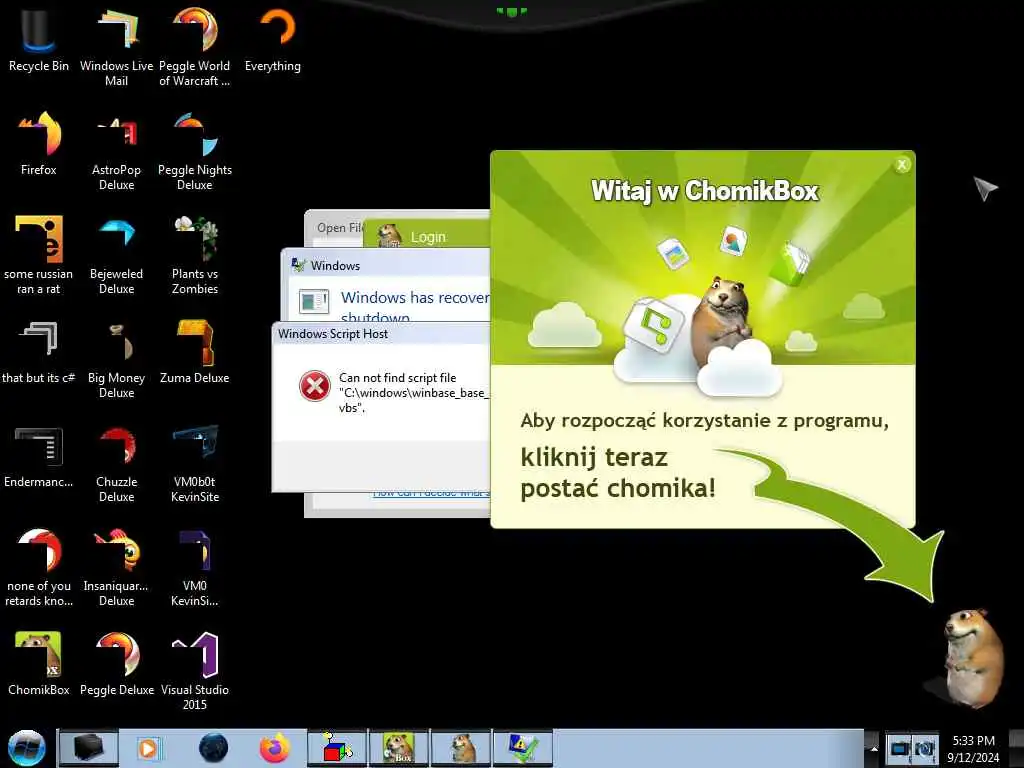Screen dimensions: 1024x768
Task: Click the red error icon in Script Host
Action: [315, 386]
